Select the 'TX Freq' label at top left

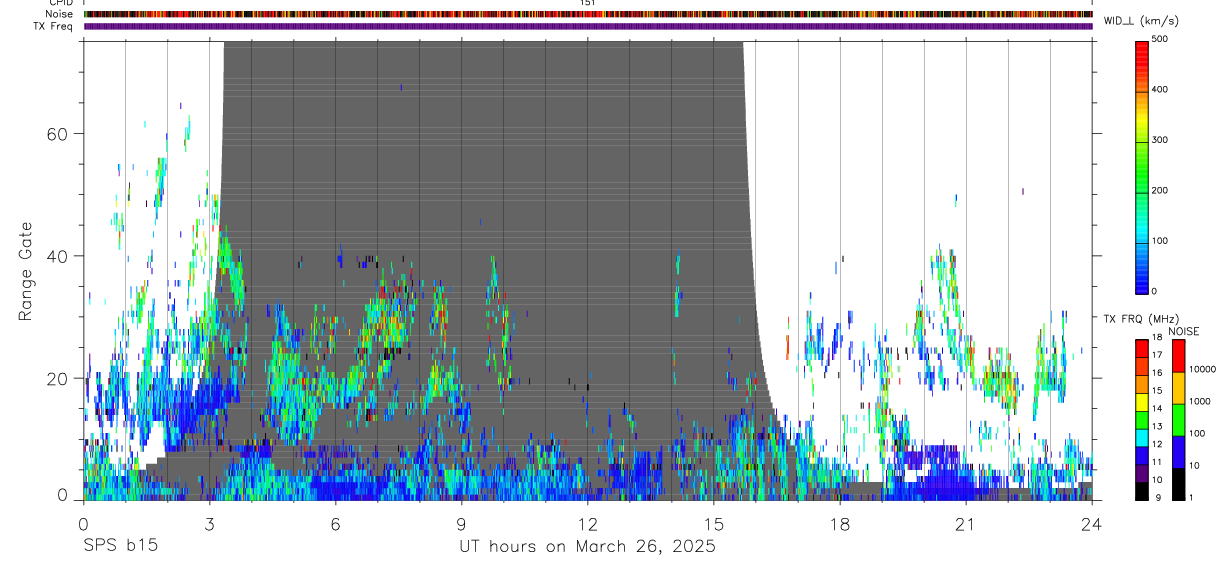[x=53, y=26]
